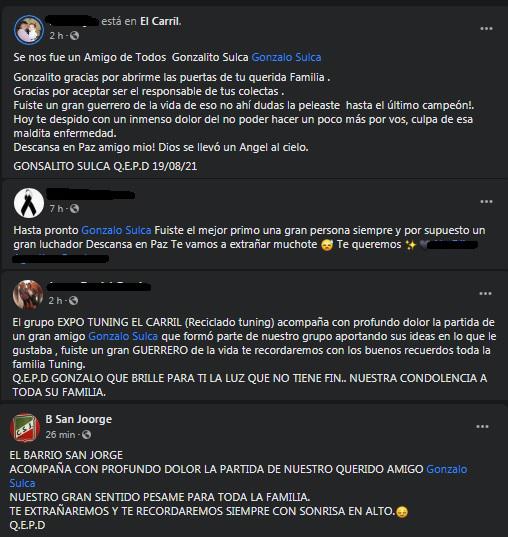Open first post author's profile picture
Viewport: 508px width, 537px height.
[29, 30]
